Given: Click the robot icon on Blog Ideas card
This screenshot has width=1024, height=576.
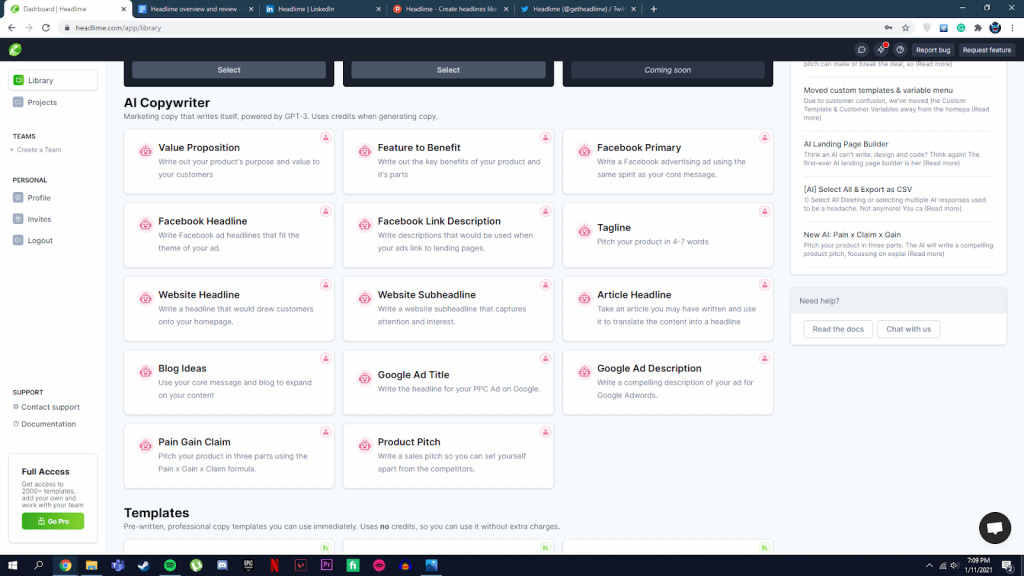Looking at the screenshot, I should [x=145, y=372].
